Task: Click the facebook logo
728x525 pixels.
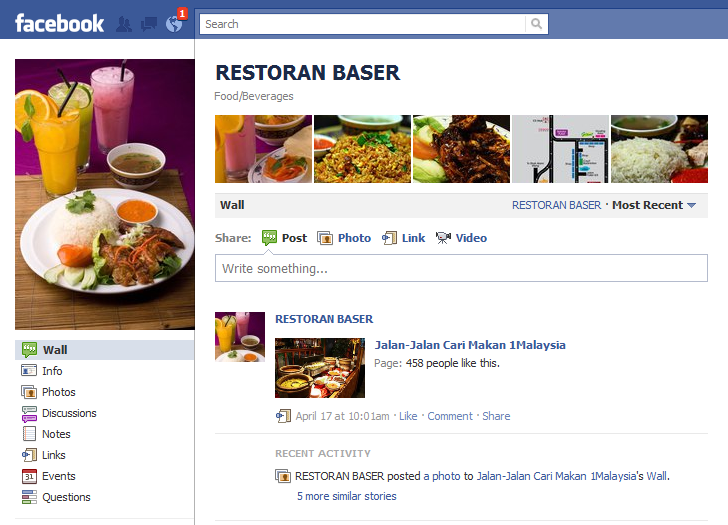Action: (59, 23)
